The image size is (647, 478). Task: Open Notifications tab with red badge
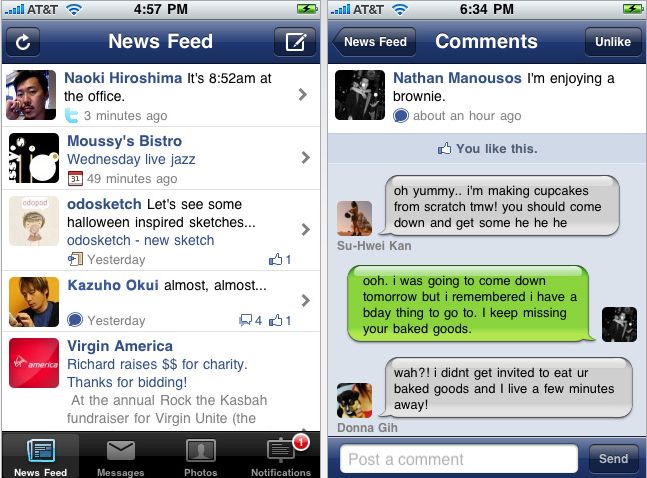point(281,456)
